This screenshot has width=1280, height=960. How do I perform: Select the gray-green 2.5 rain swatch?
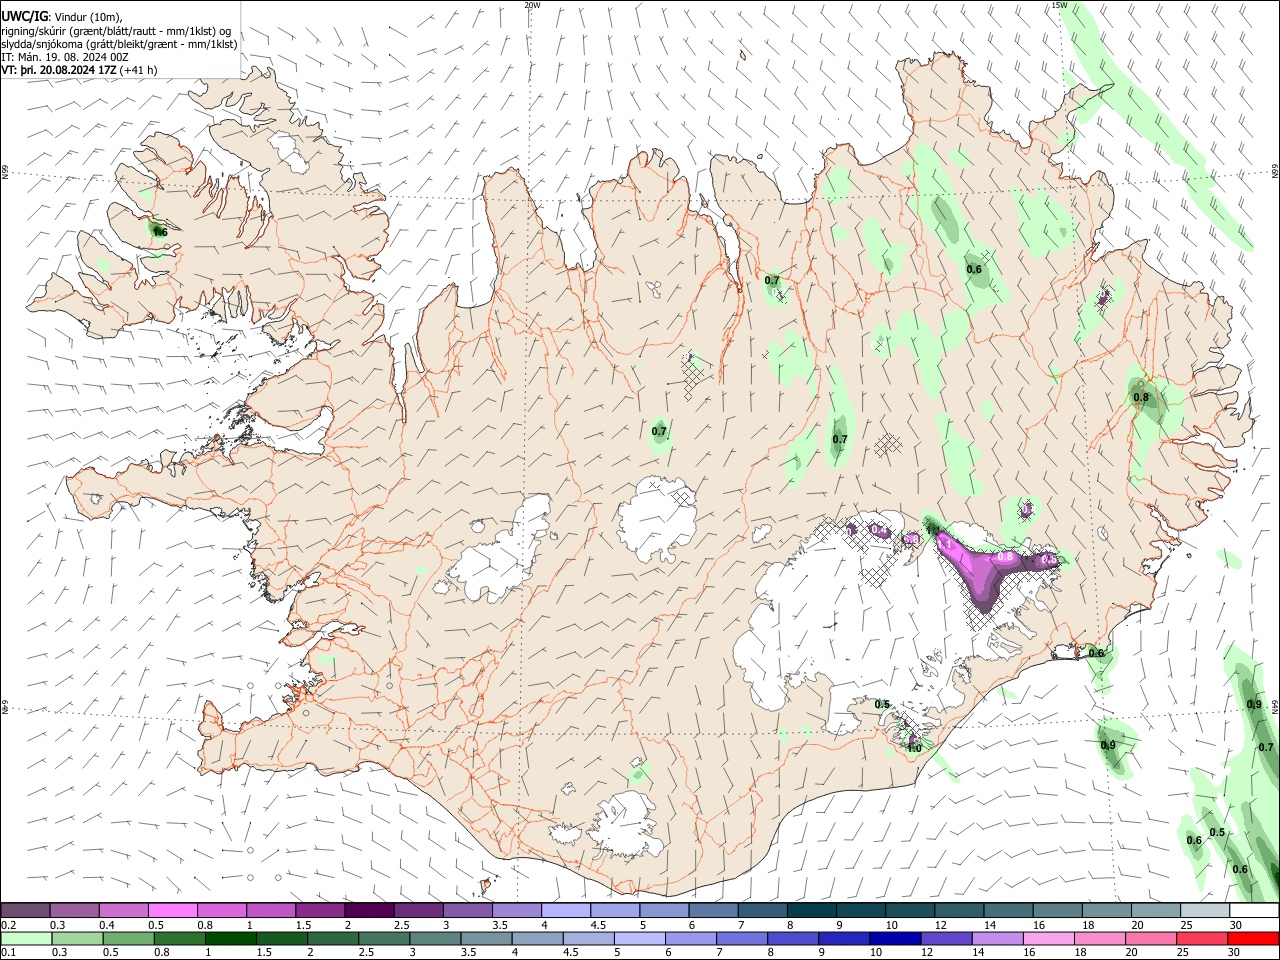pos(383,938)
